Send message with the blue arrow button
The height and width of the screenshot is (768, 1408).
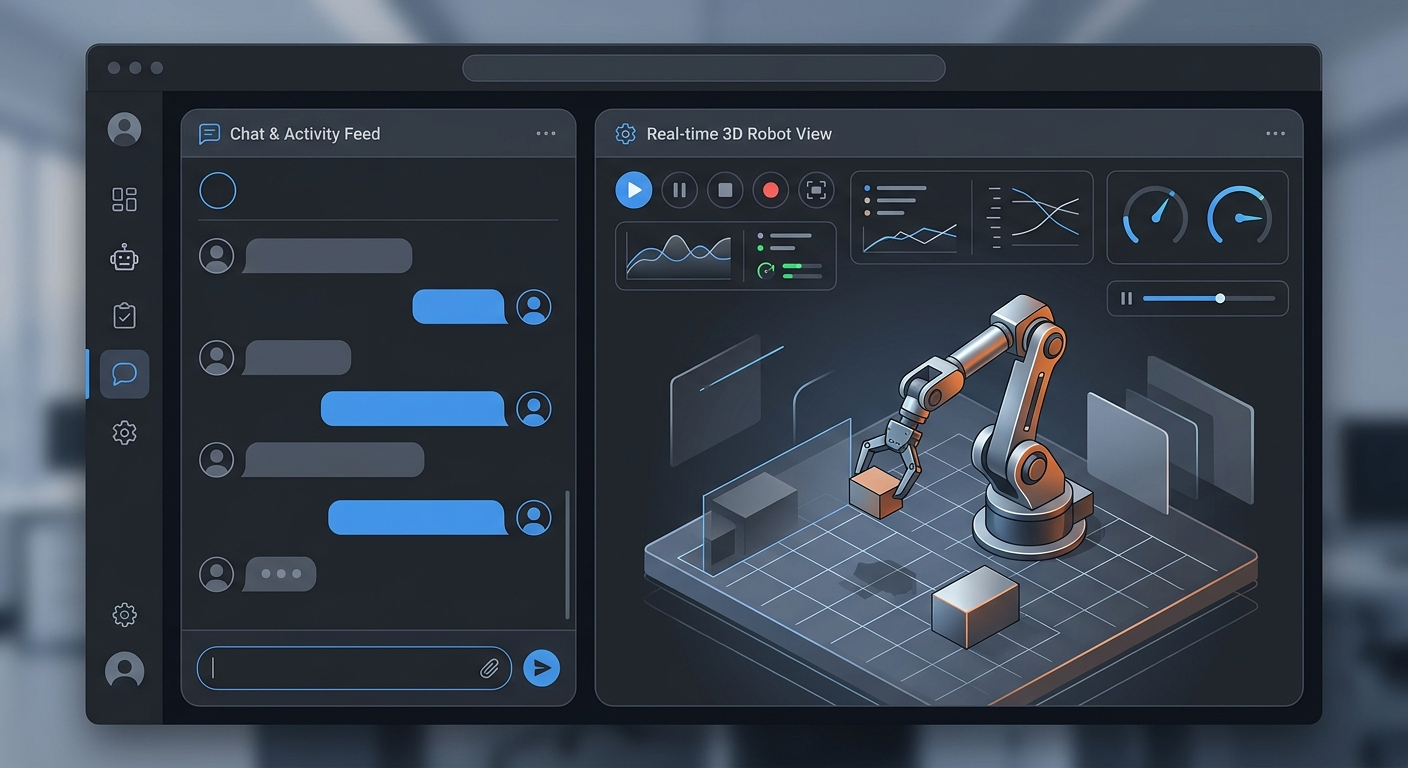542,668
